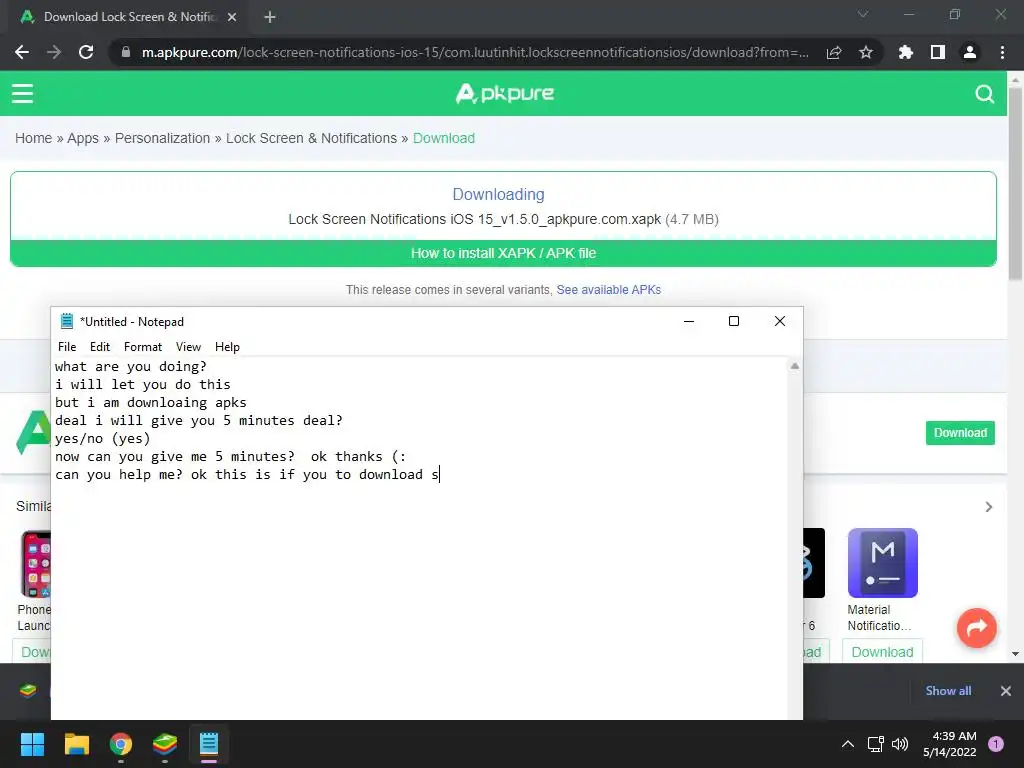Reload the APKPure page
This screenshot has height=768, width=1024.
pyautogui.click(x=86, y=52)
